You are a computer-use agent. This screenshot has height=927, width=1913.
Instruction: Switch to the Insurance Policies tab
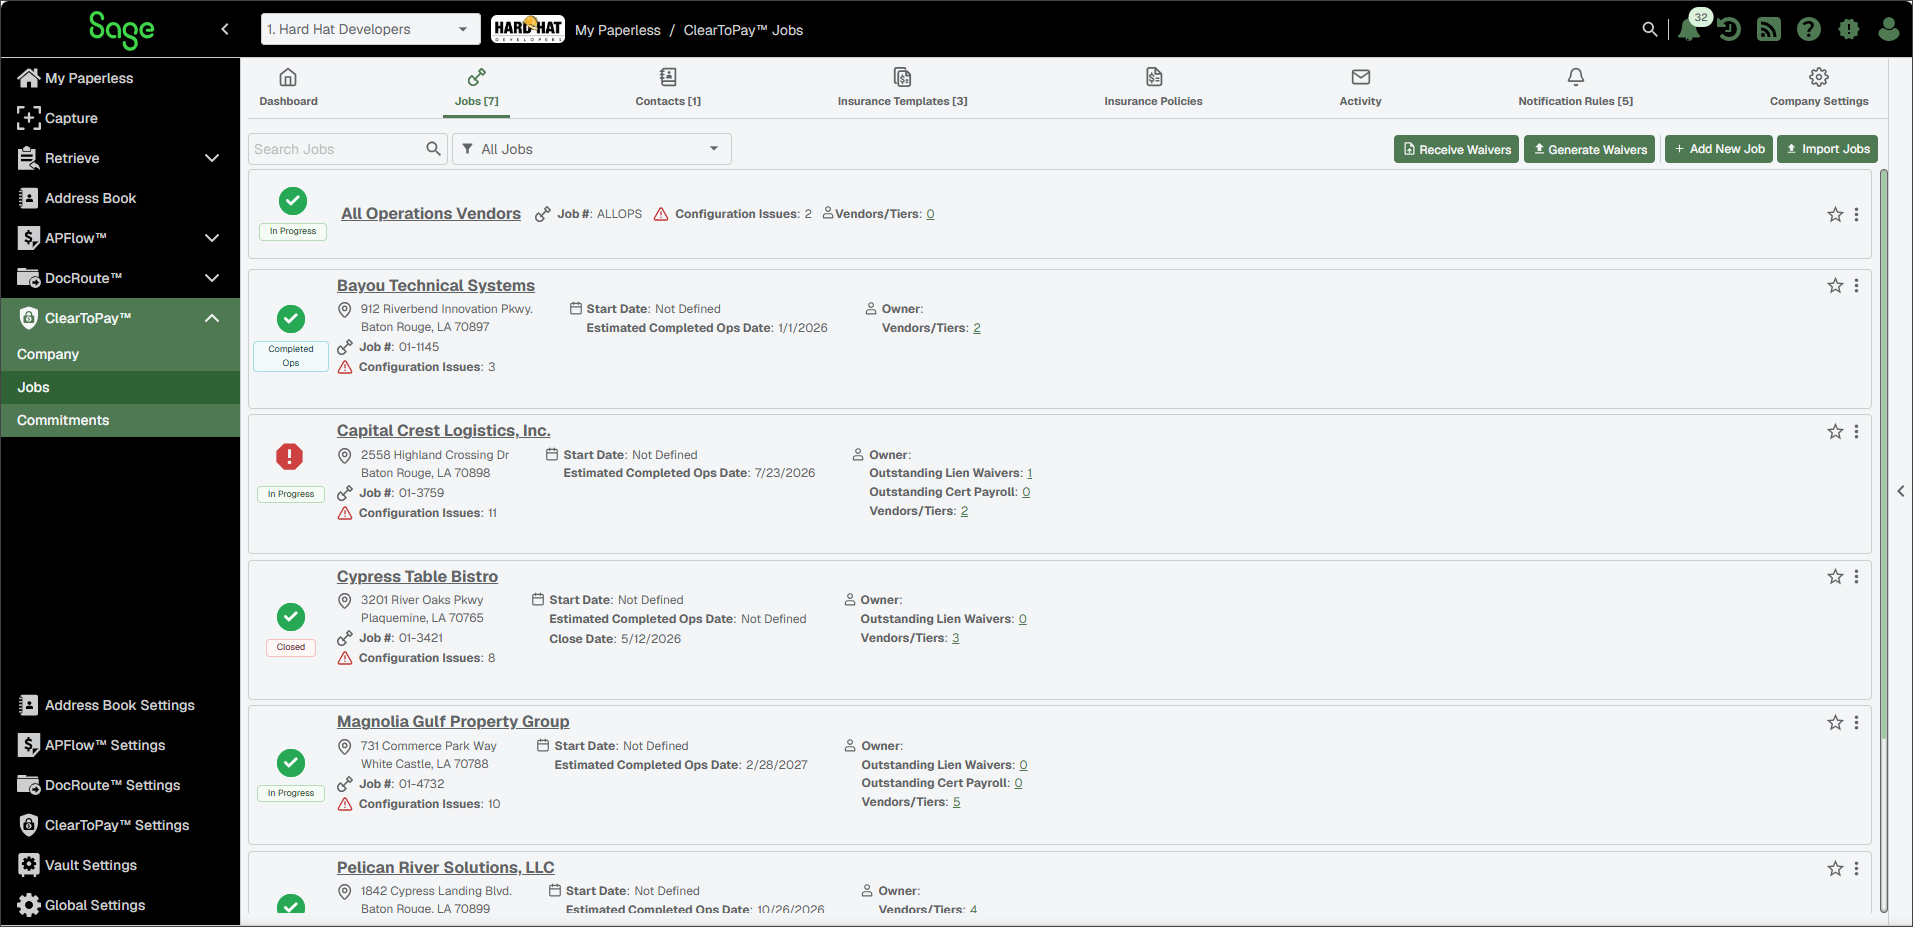pyautogui.click(x=1153, y=88)
